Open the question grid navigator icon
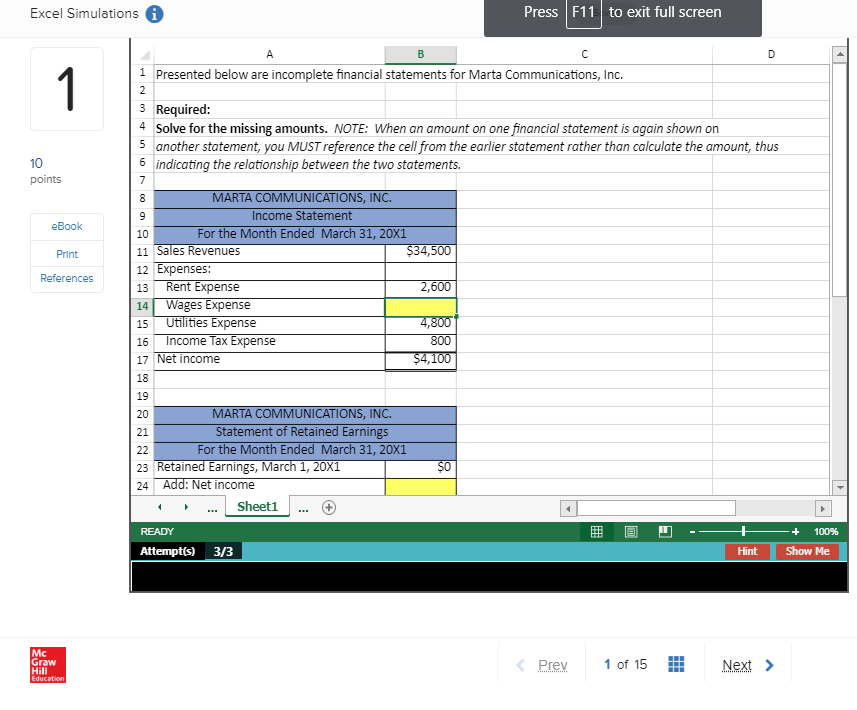857x710 pixels. (676, 664)
